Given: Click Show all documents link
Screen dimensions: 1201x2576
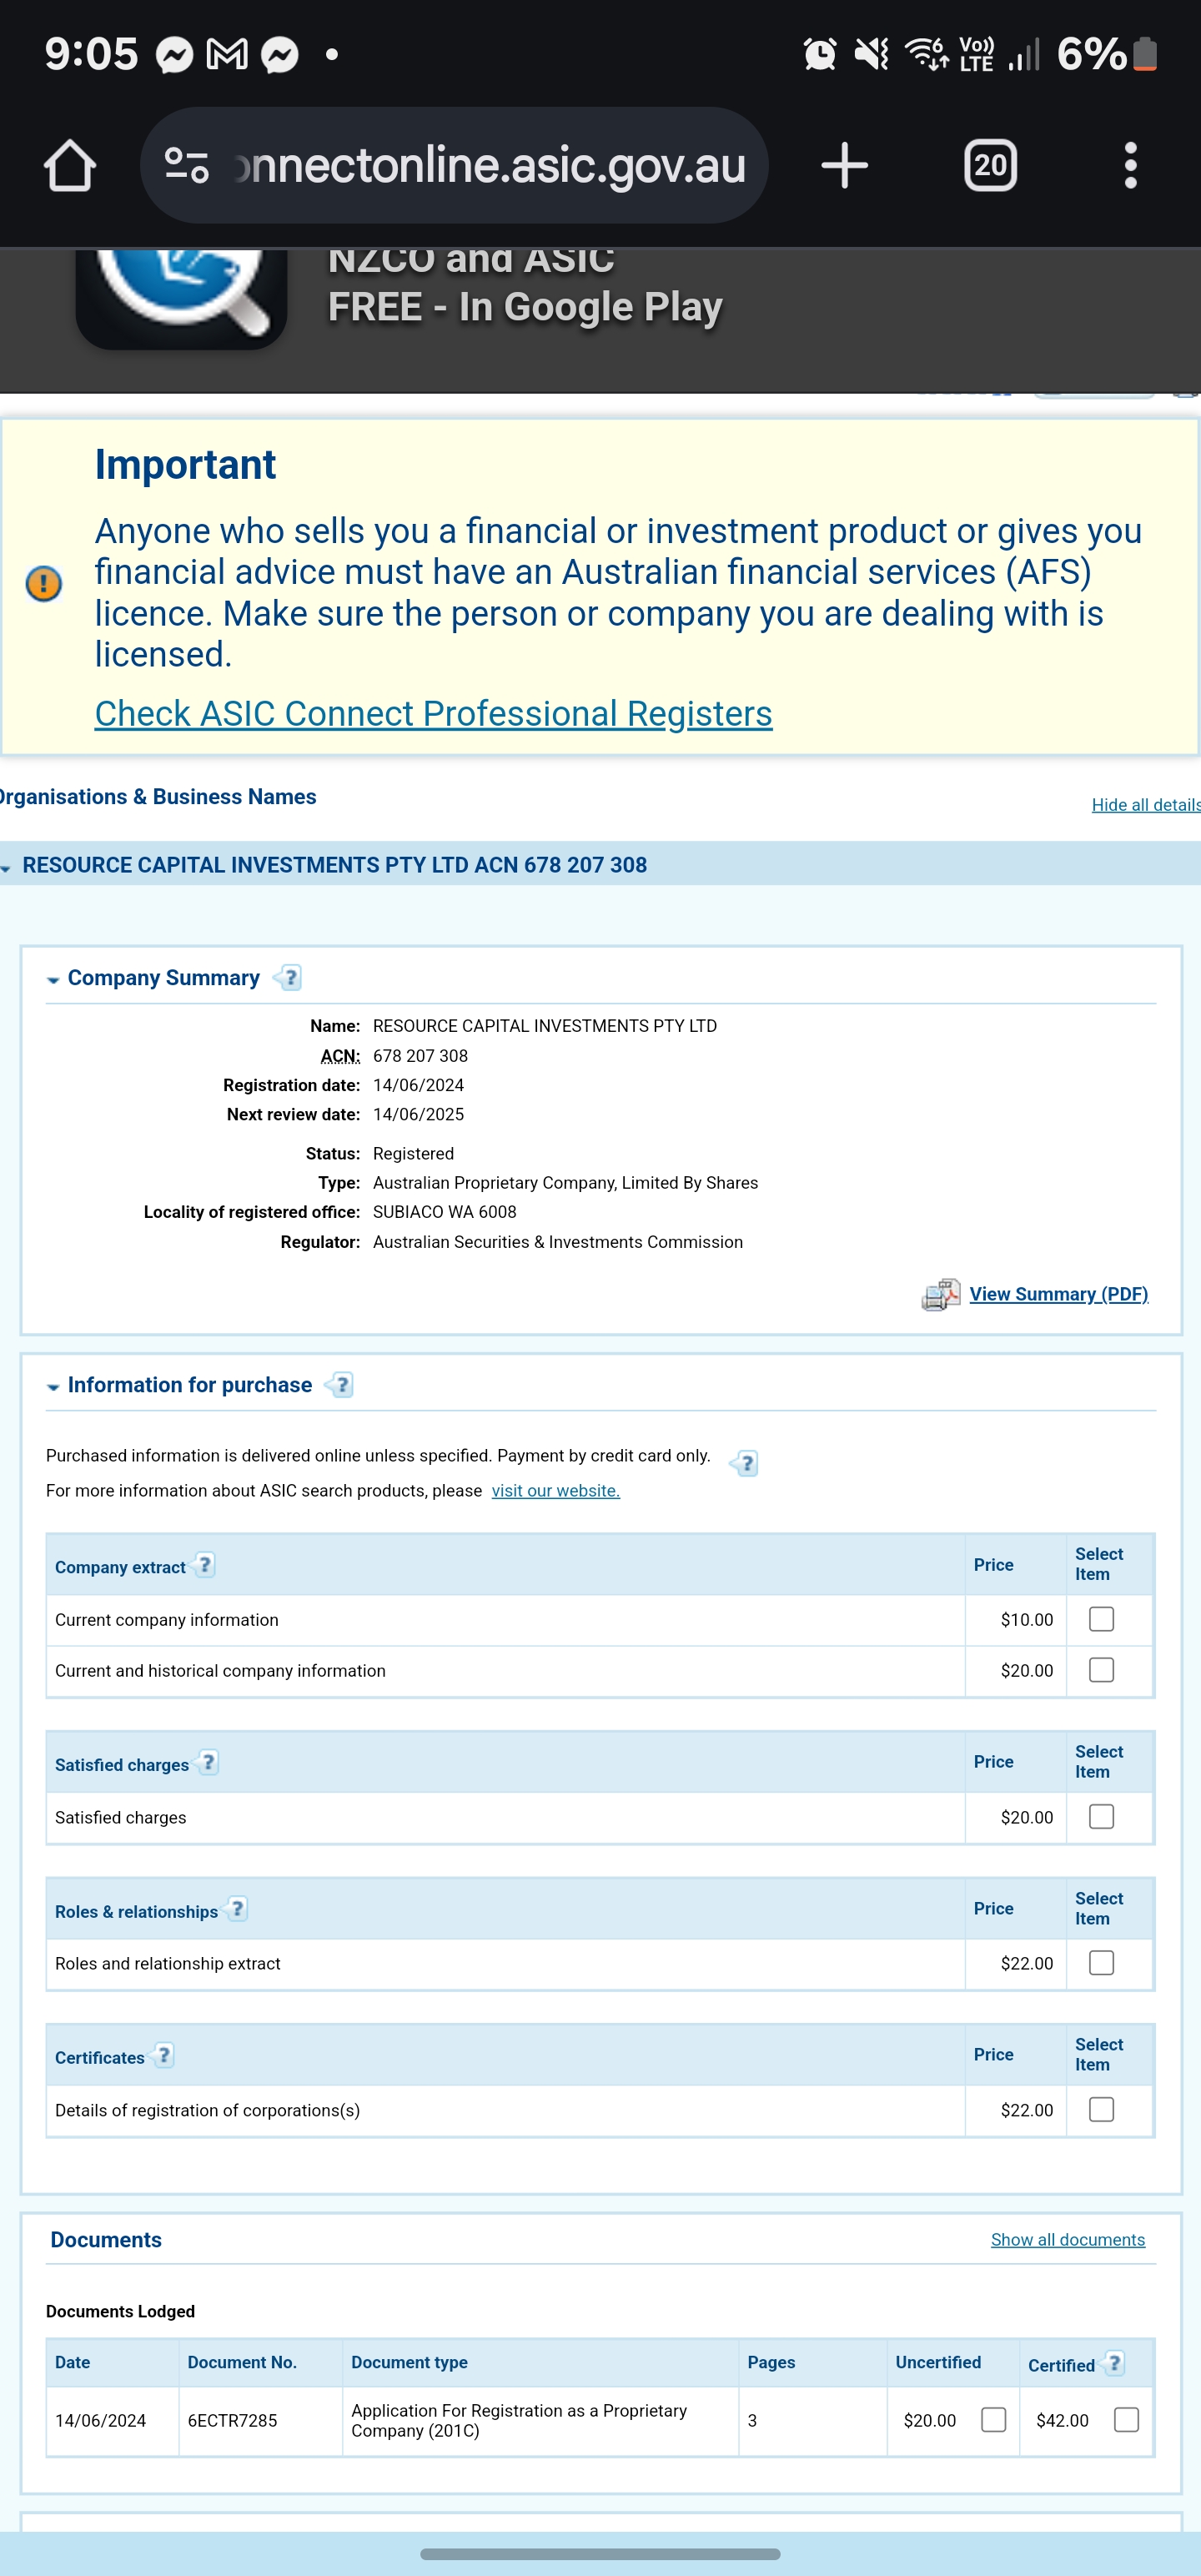Looking at the screenshot, I should coord(1068,2240).
